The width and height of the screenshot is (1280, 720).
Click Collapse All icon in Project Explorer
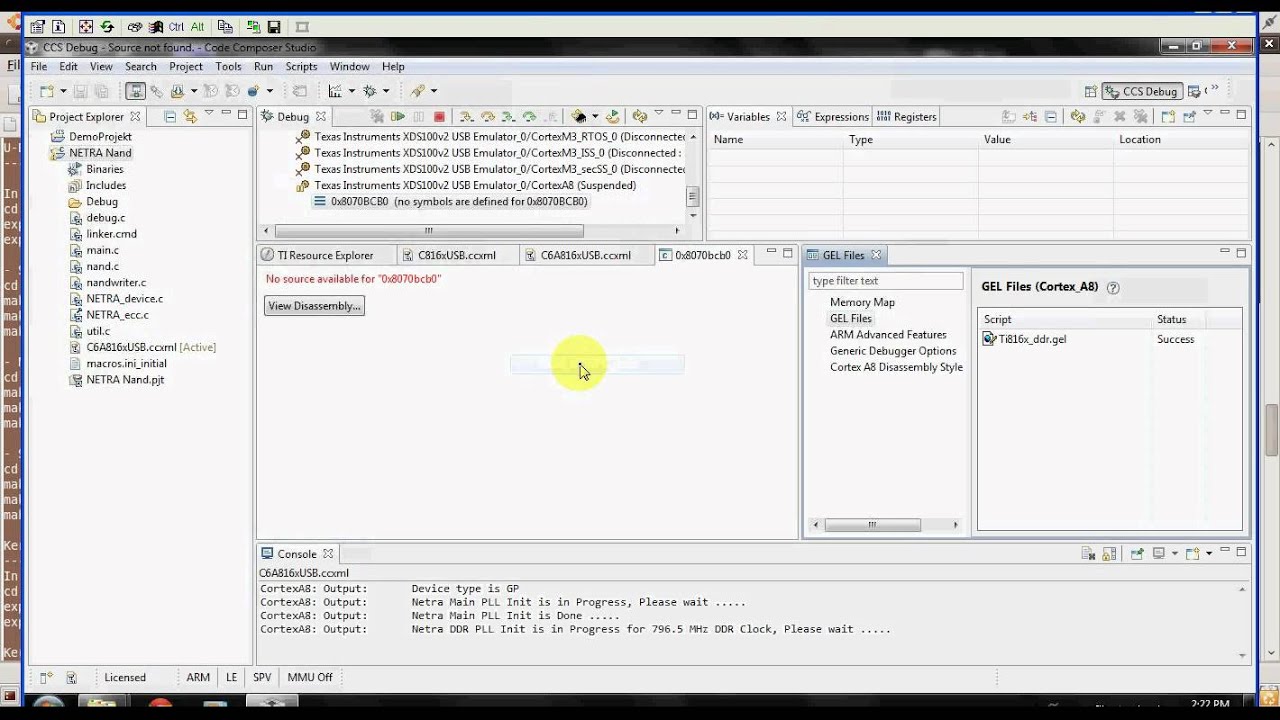point(170,117)
